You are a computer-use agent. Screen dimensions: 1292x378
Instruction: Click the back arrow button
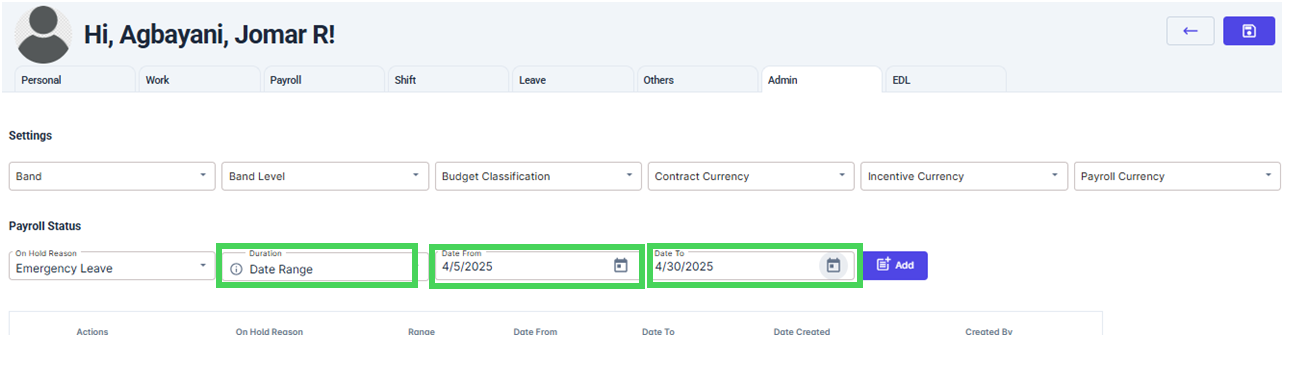(1190, 31)
